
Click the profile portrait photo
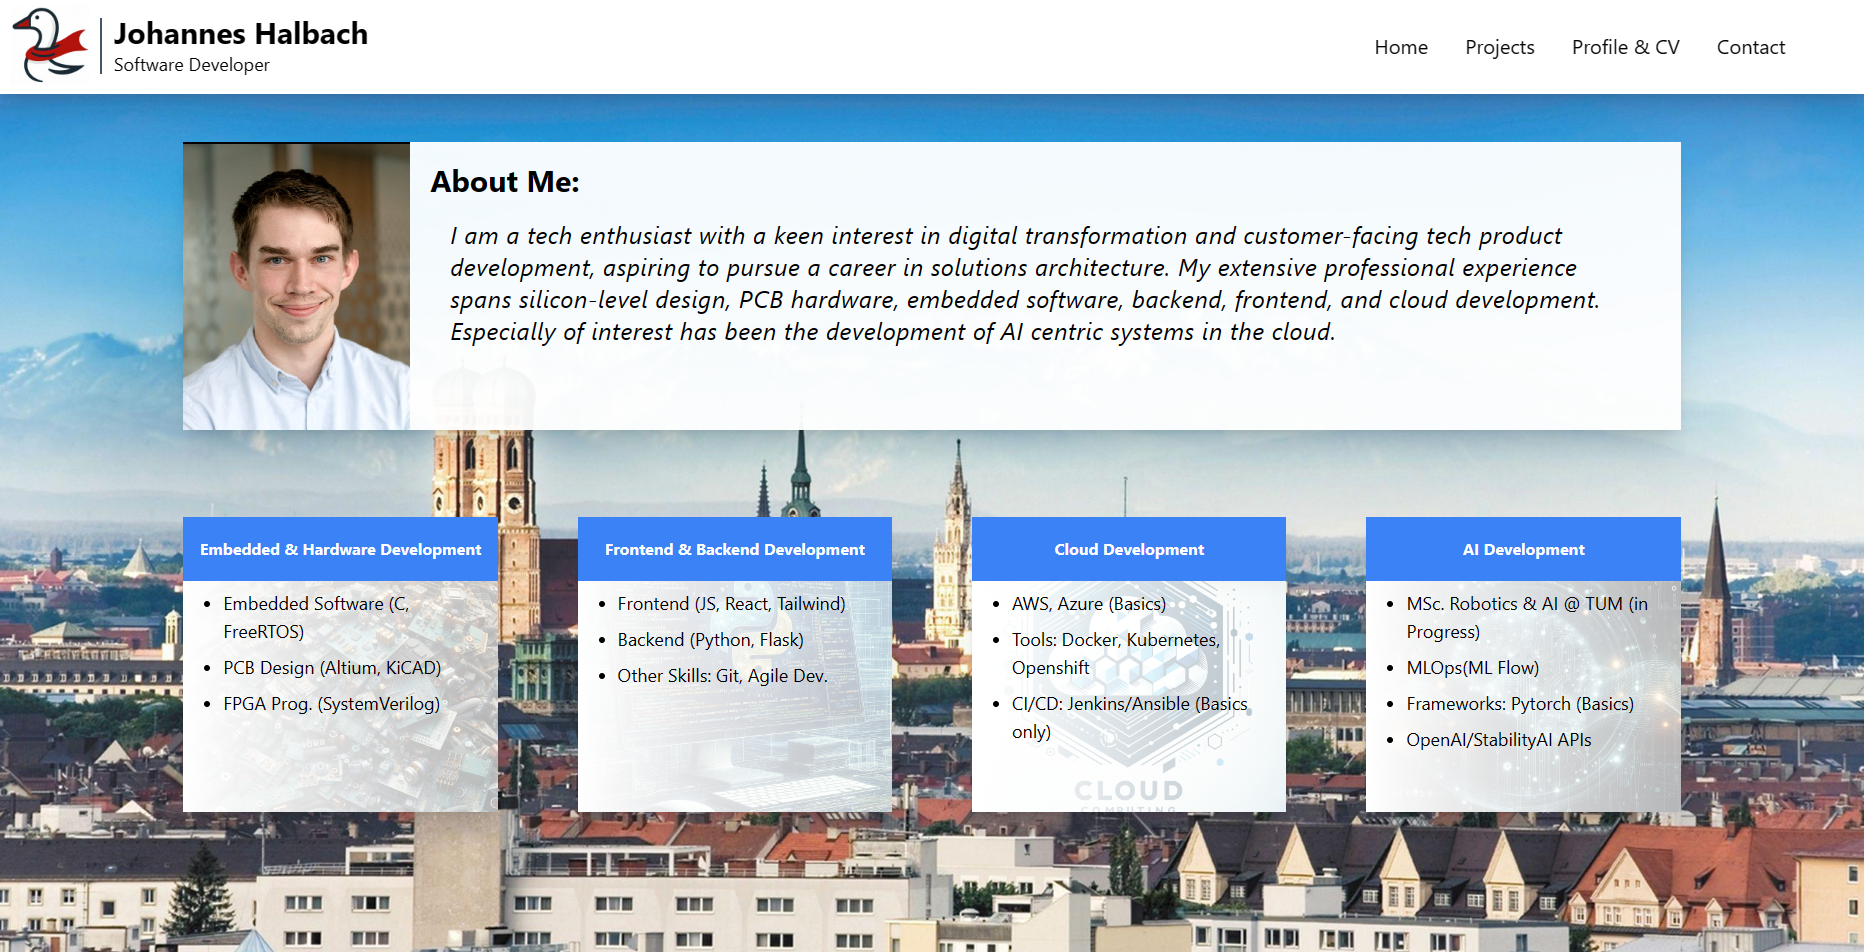pos(296,286)
